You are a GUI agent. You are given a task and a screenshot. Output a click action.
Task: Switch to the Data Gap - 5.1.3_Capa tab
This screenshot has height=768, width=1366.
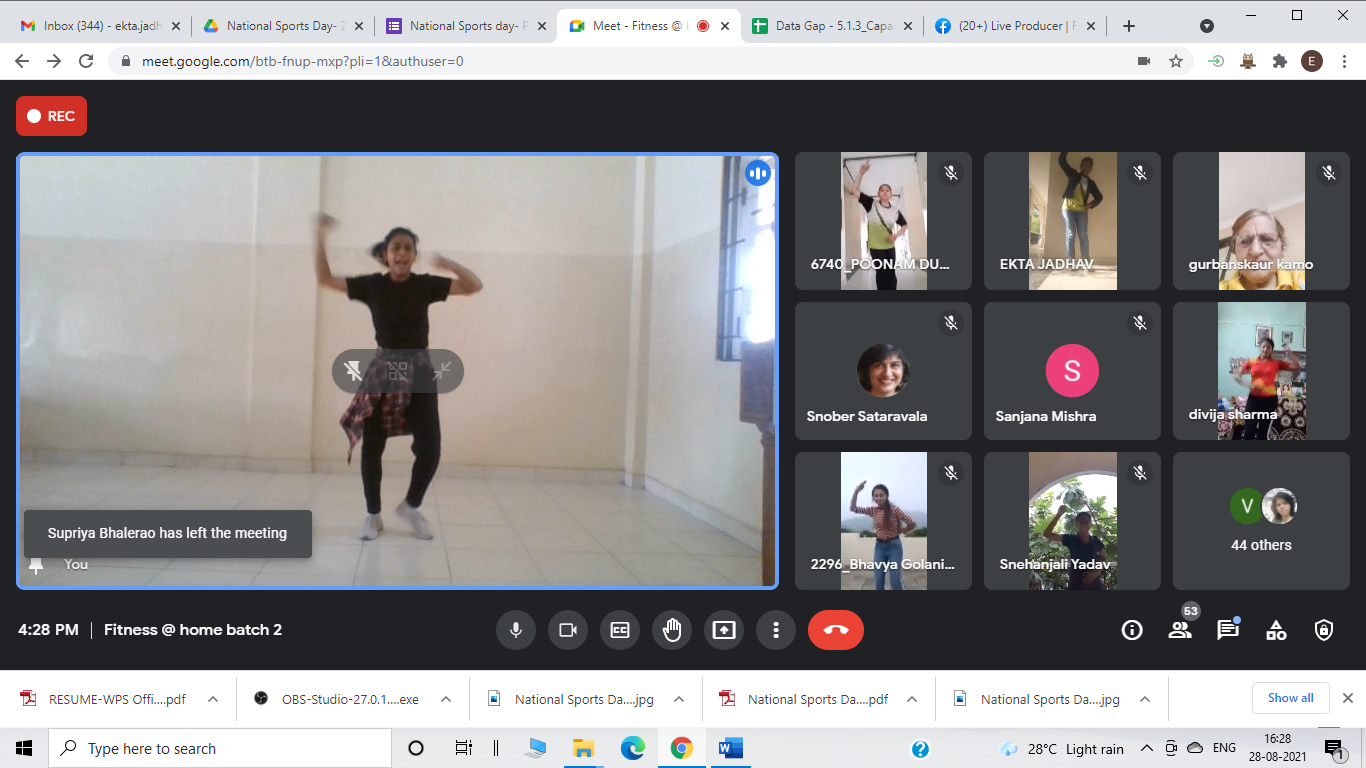click(837, 27)
